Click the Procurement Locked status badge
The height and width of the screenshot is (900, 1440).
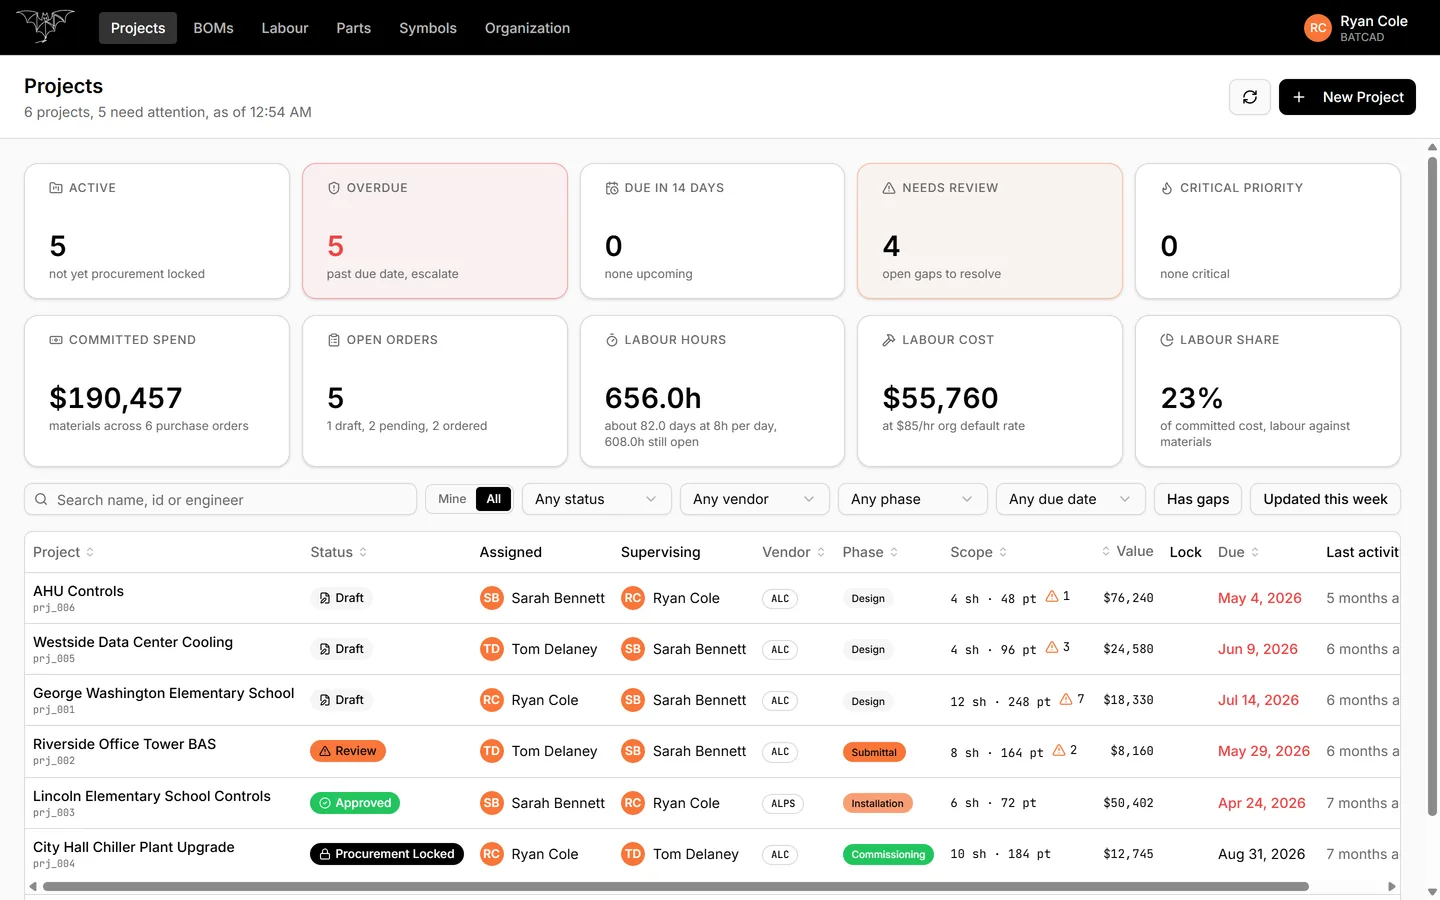pos(387,854)
